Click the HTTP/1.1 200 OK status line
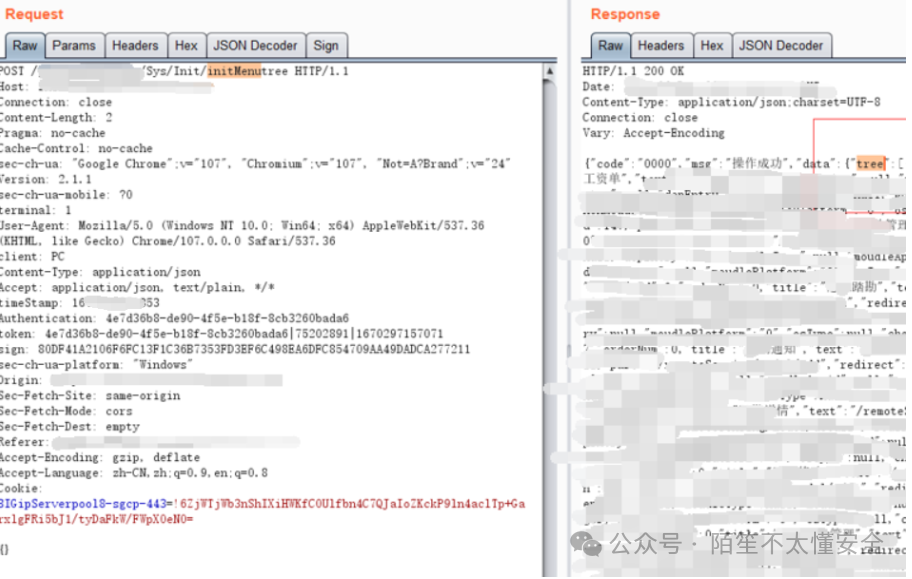The image size is (912, 579). tap(633, 71)
